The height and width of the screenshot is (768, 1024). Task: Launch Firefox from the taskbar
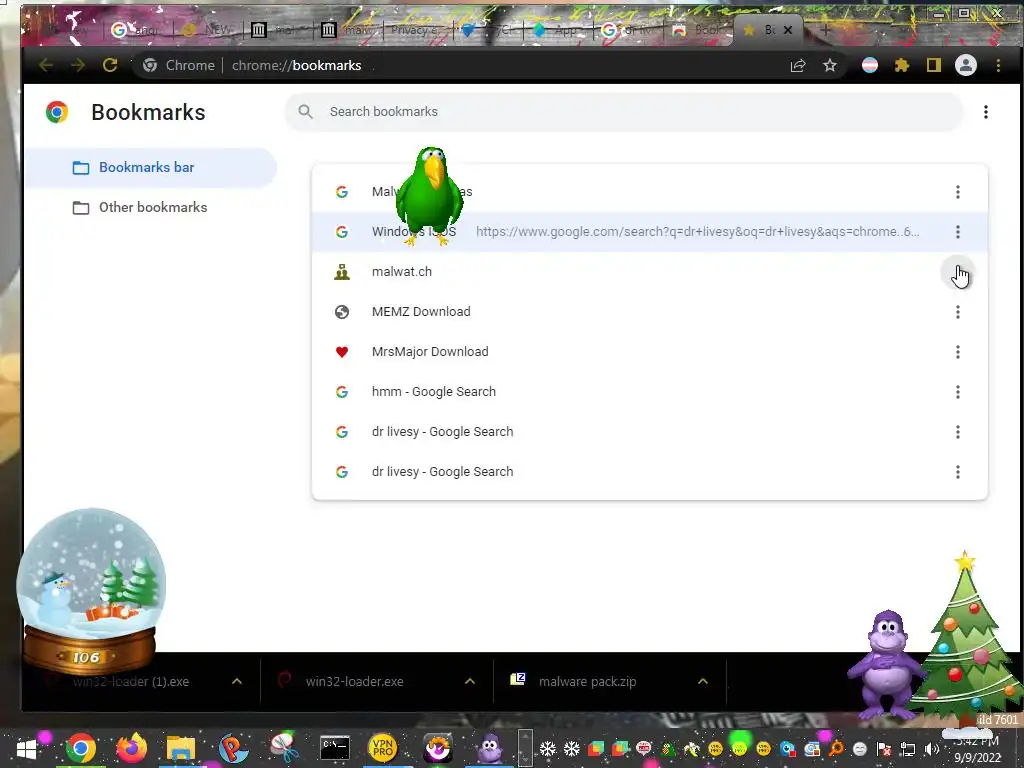(132, 748)
